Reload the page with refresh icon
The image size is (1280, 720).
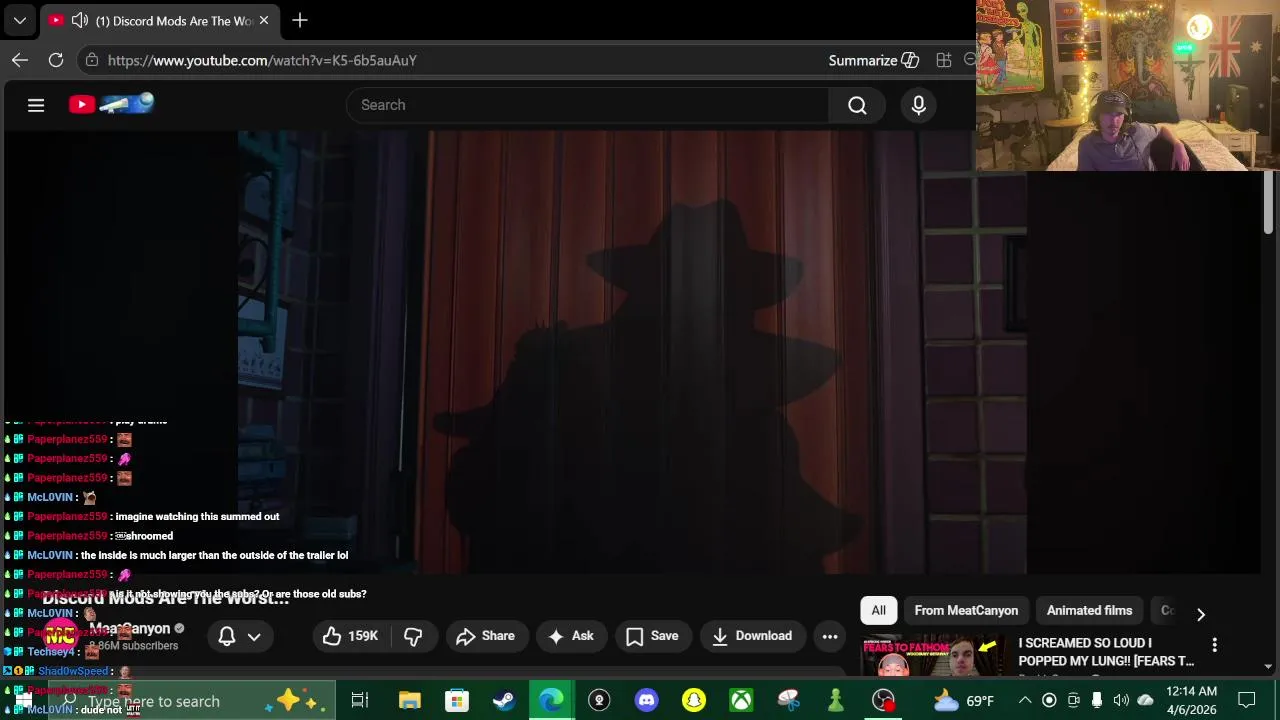pyautogui.click(x=56, y=60)
